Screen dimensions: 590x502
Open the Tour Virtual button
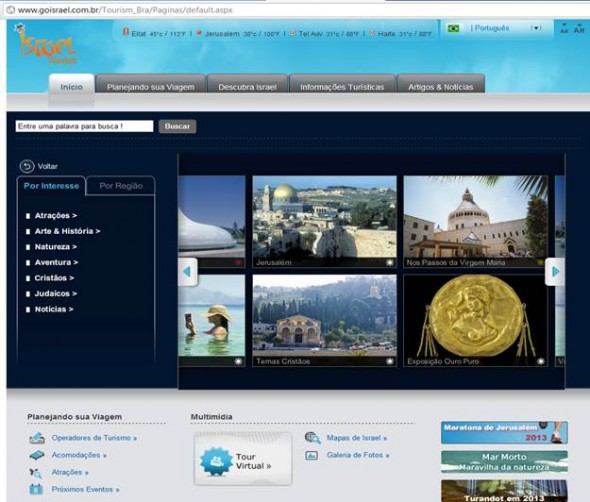243,459
